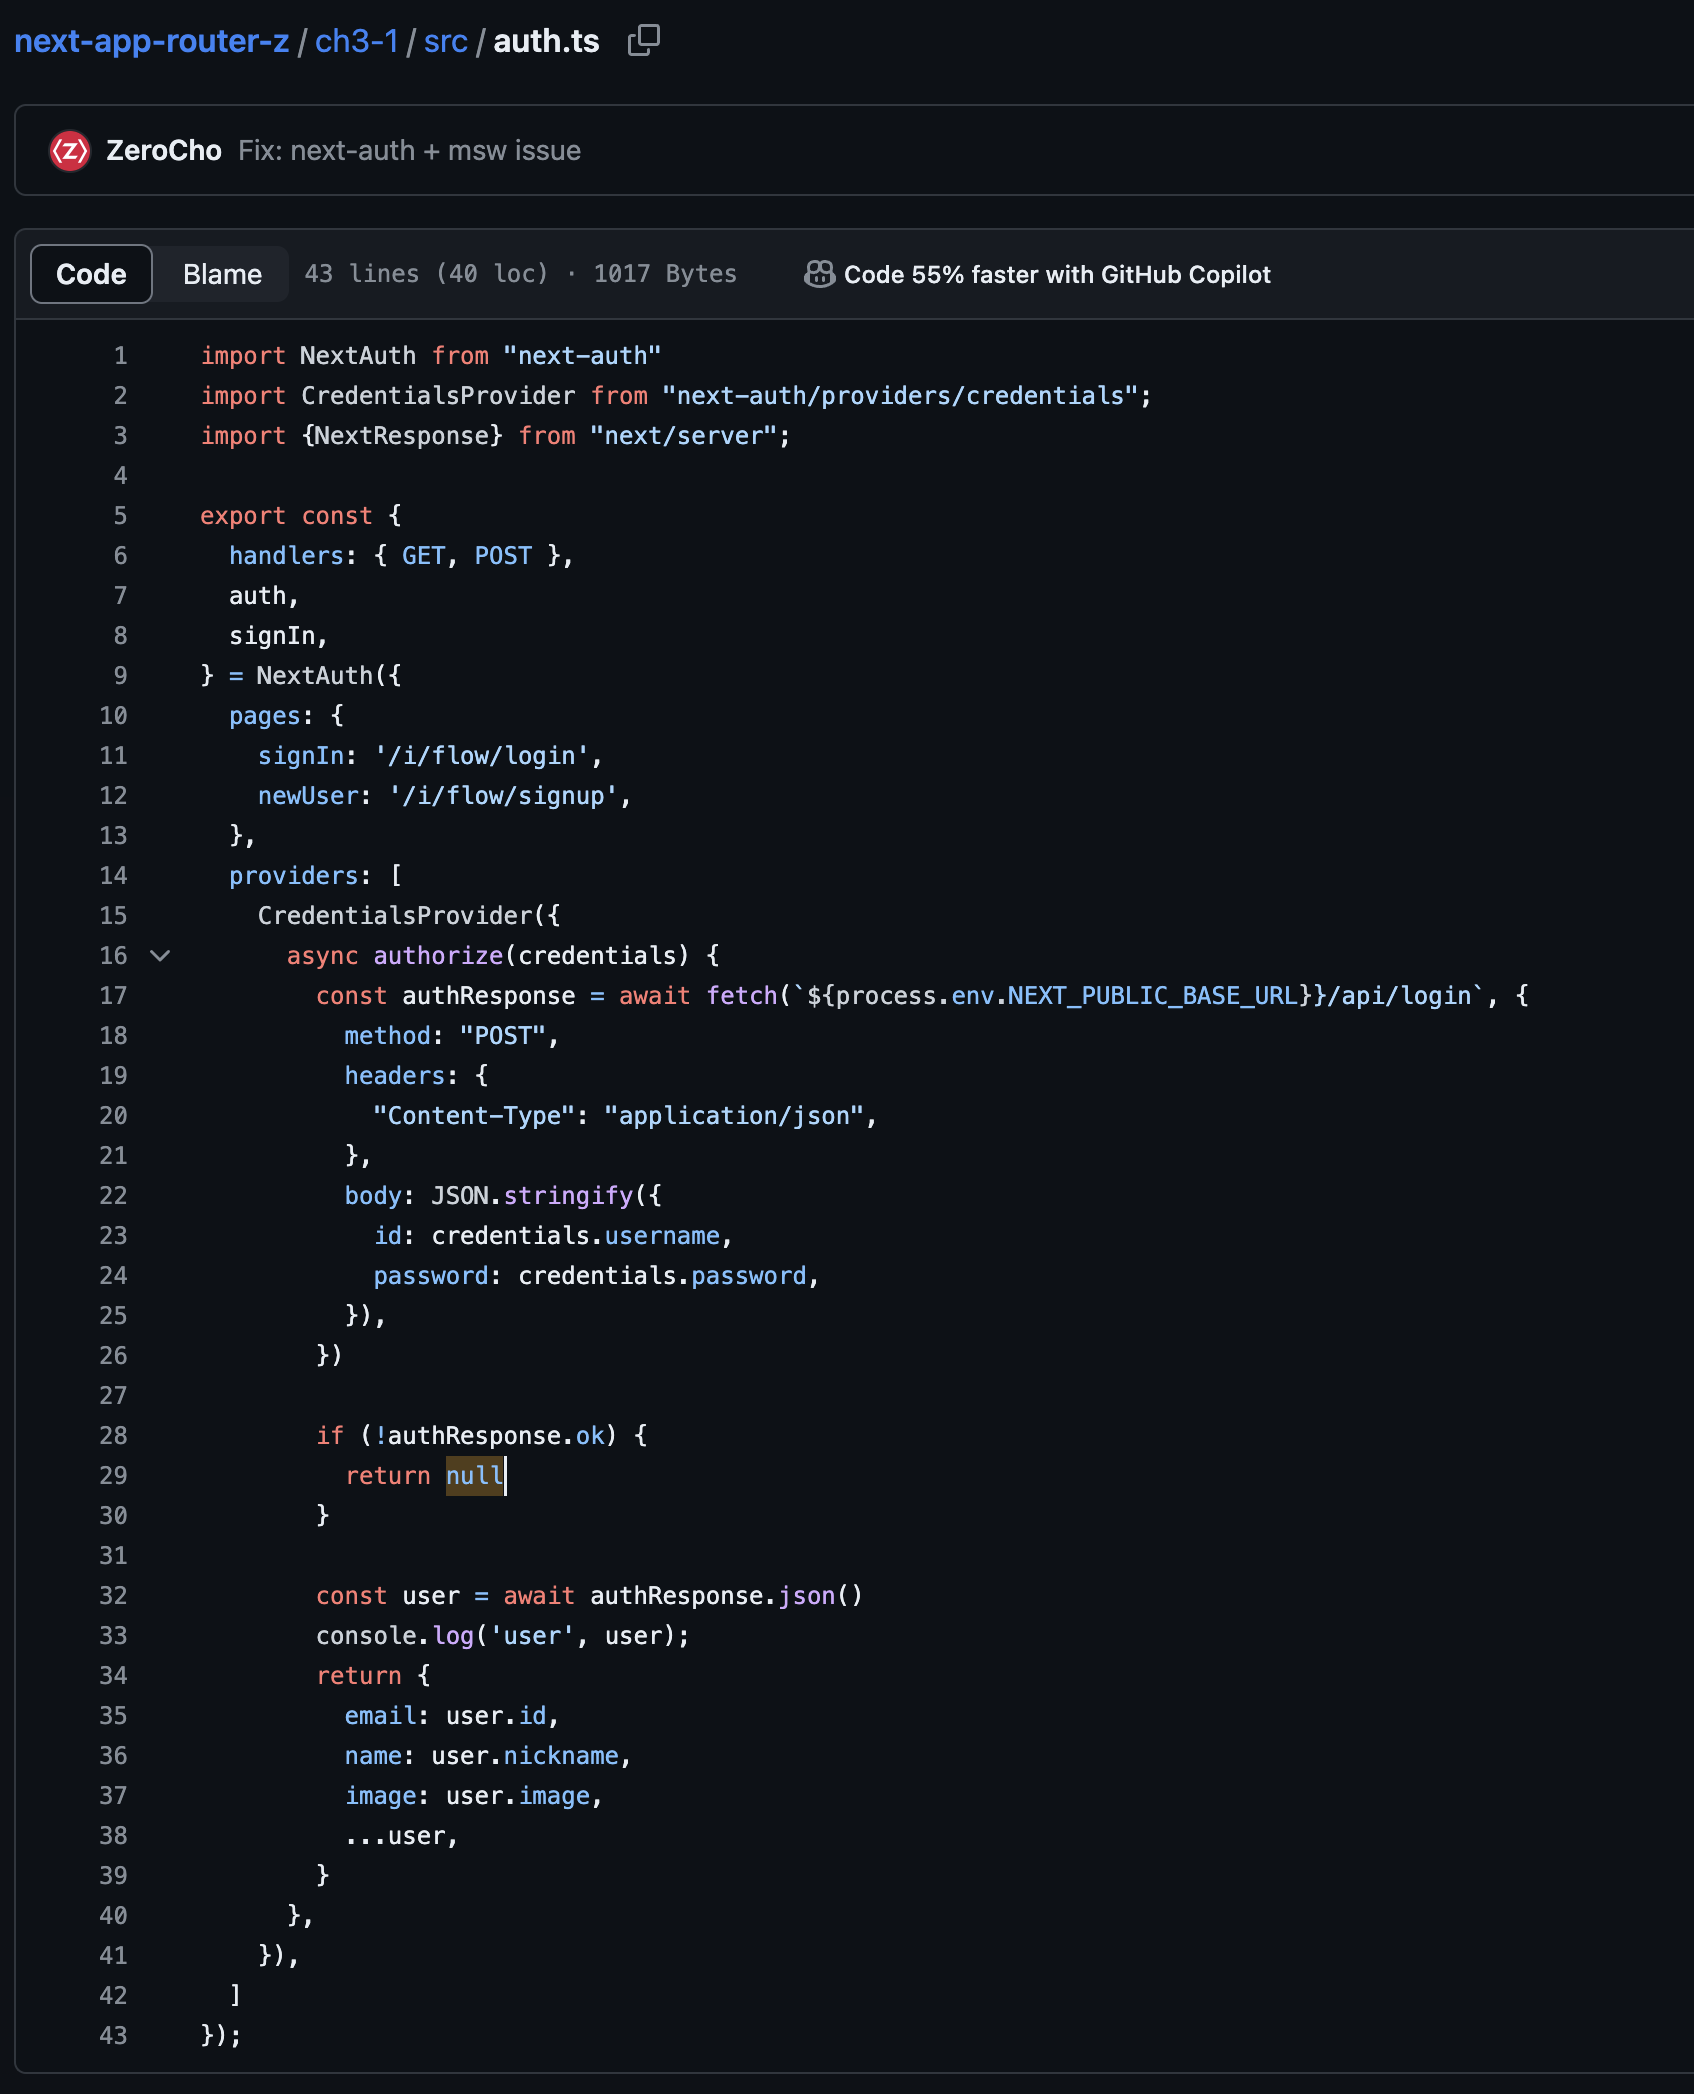Select line number 14
This screenshot has height=2094, width=1694.
tap(113, 876)
